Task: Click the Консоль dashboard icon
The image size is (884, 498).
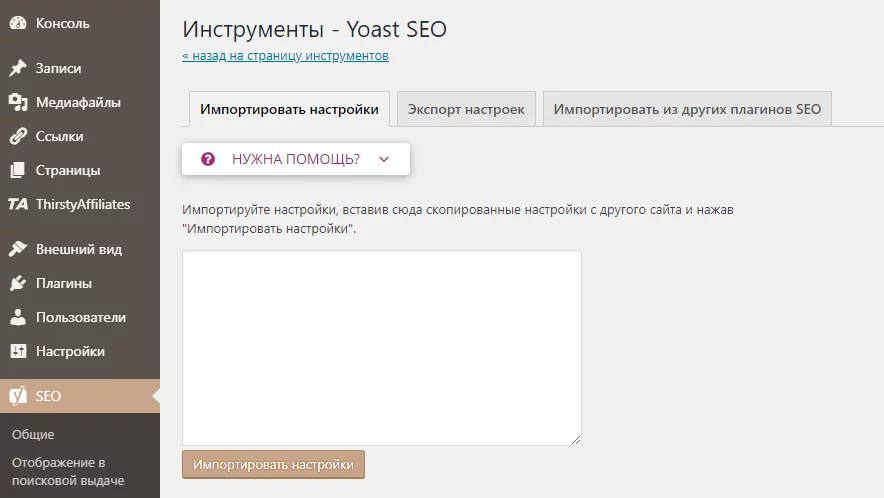Action: point(18,23)
